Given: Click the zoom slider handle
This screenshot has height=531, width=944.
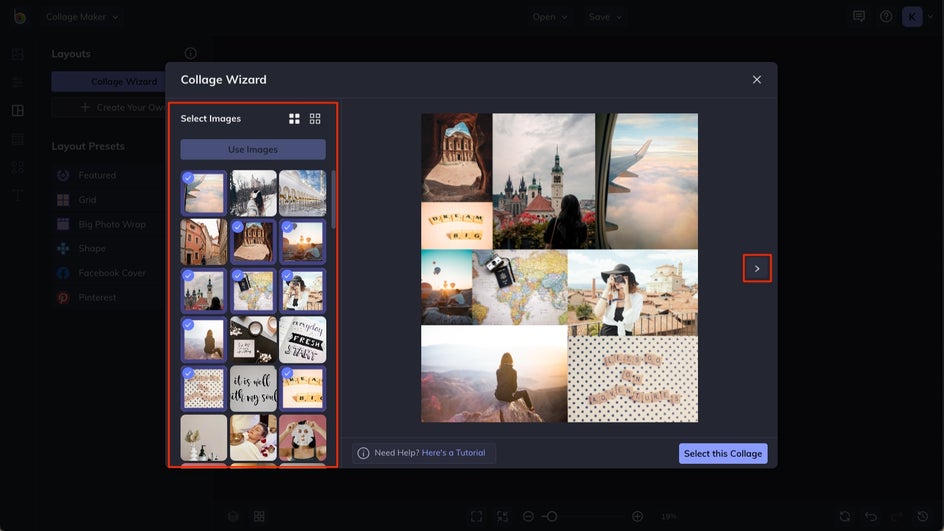Looking at the screenshot, I should 551,516.
